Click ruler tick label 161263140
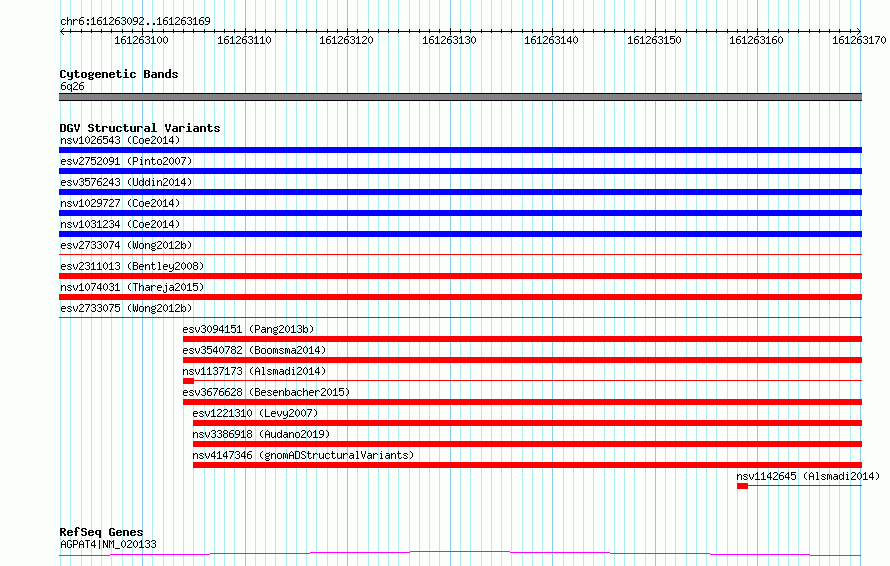Image resolution: width=890 pixels, height=566 pixels. click(551, 40)
